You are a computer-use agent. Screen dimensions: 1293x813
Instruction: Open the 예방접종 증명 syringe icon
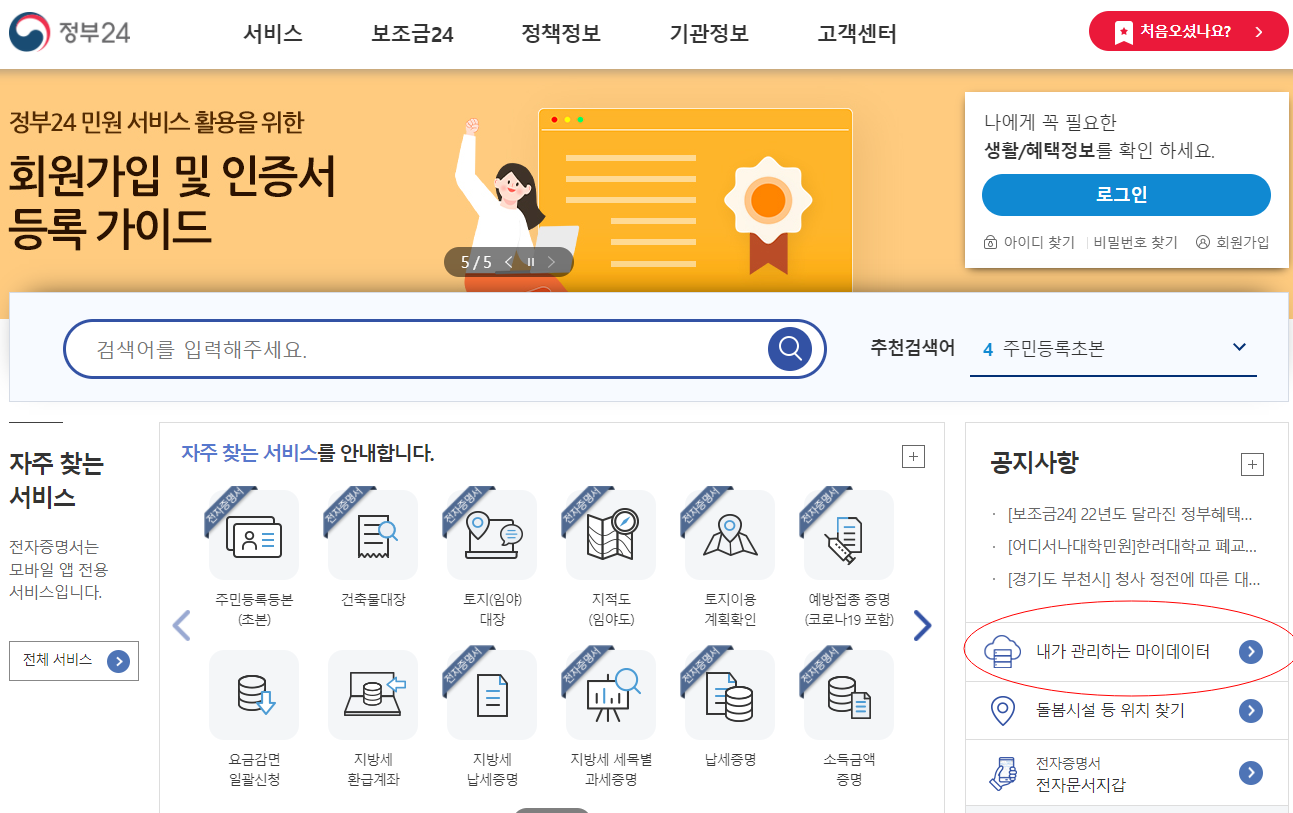pyautogui.click(x=849, y=535)
